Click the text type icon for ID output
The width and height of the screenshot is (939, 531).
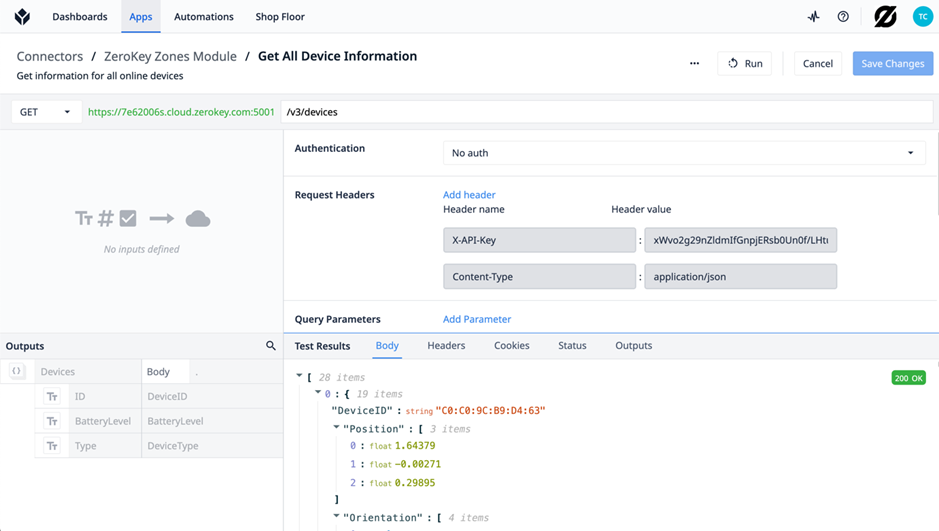click(52, 396)
